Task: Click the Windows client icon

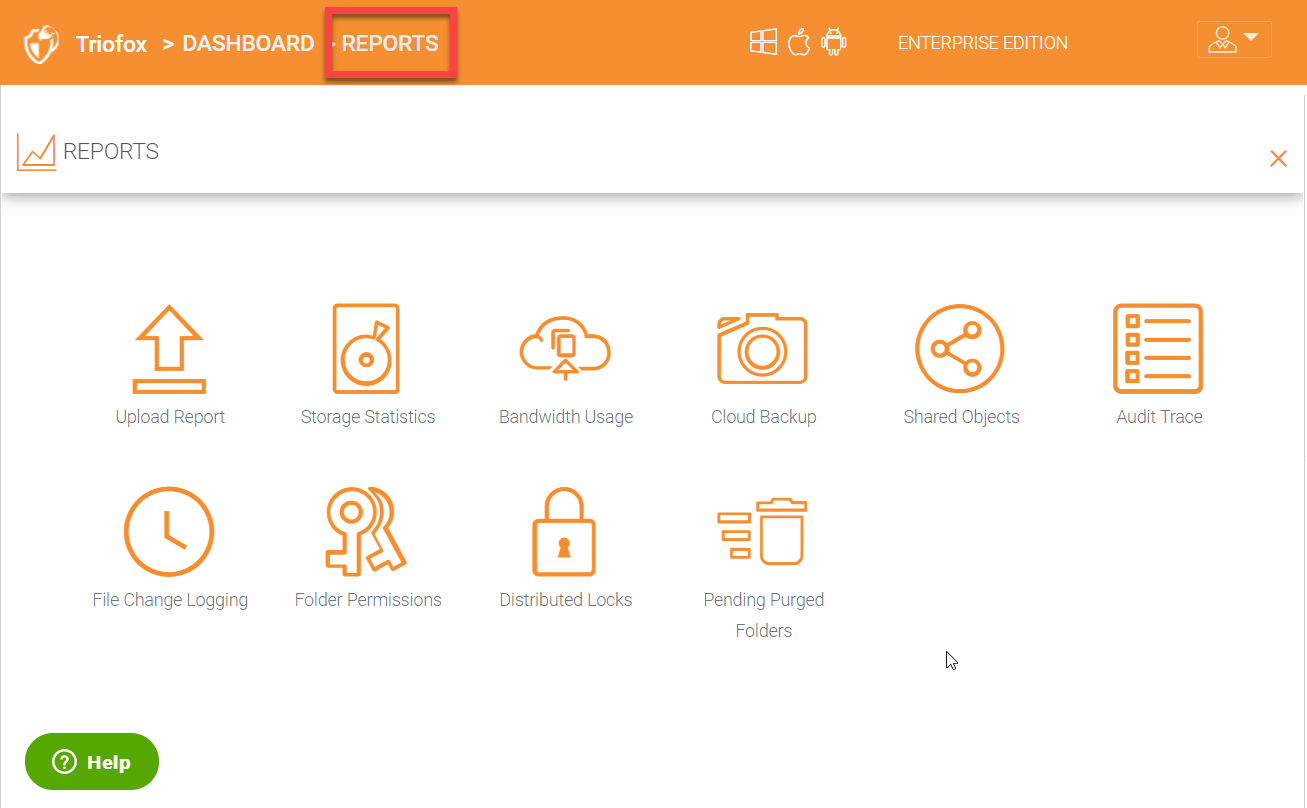Action: [x=764, y=42]
